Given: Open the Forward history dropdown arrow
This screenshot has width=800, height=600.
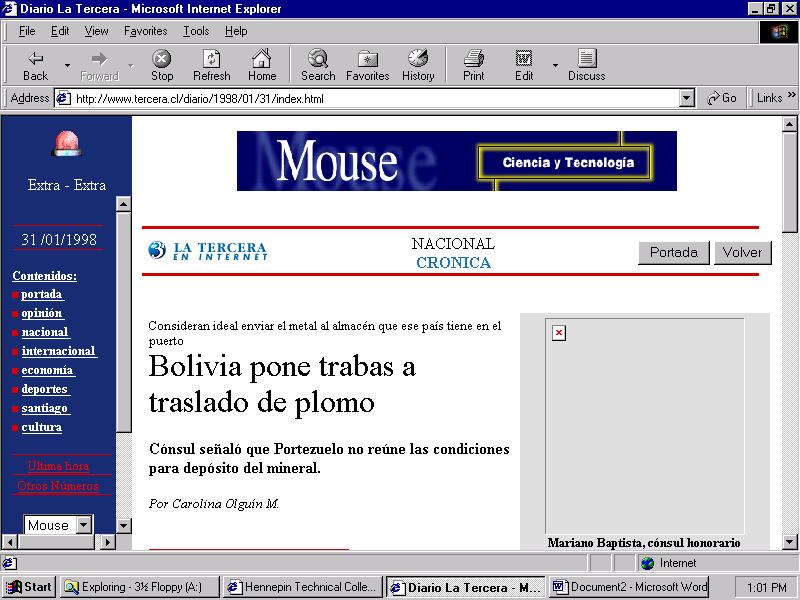Looking at the screenshot, I should (131, 65).
